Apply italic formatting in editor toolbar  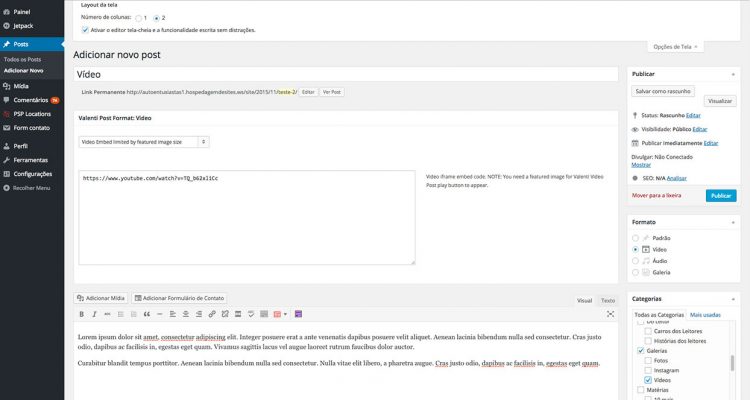click(x=96, y=314)
